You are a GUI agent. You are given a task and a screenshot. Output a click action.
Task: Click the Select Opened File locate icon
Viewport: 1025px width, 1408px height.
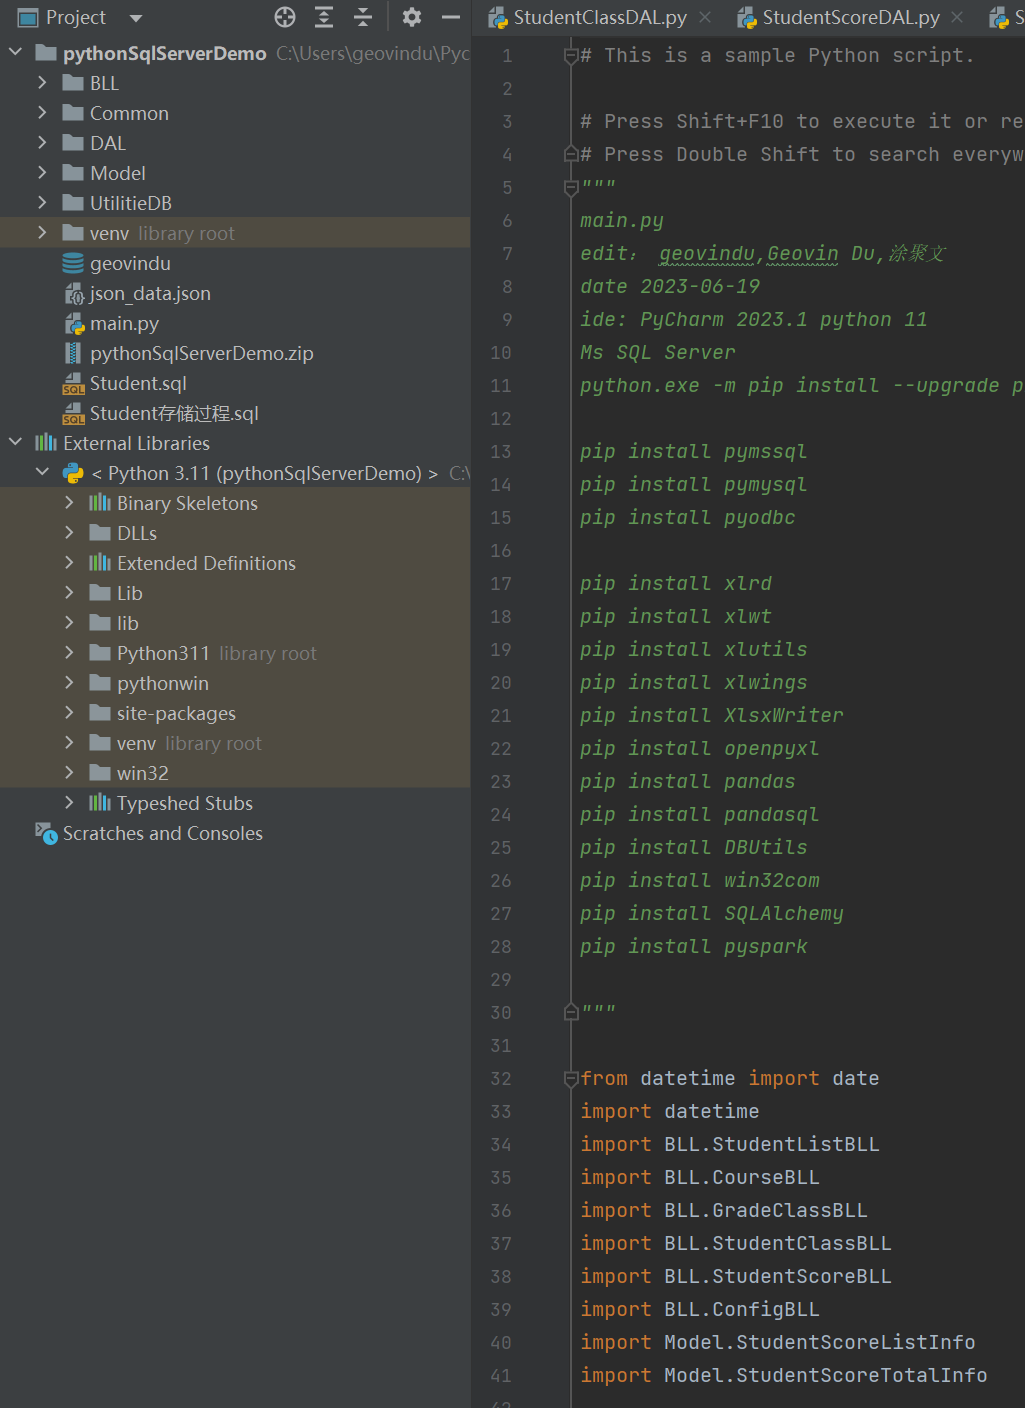[x=285, y=17]
